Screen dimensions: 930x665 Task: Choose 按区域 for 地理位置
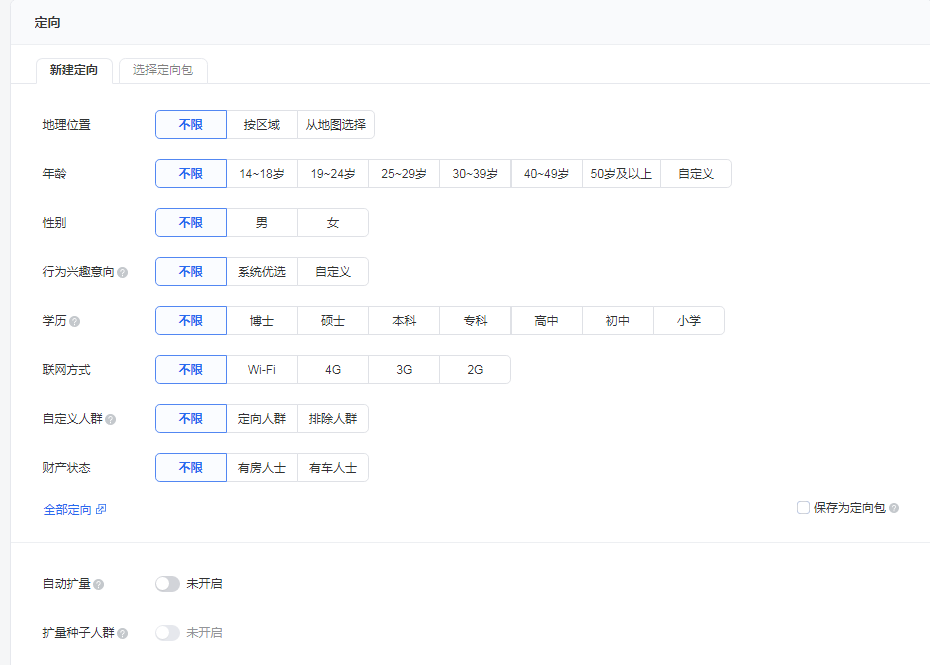(x=262, y=125)
